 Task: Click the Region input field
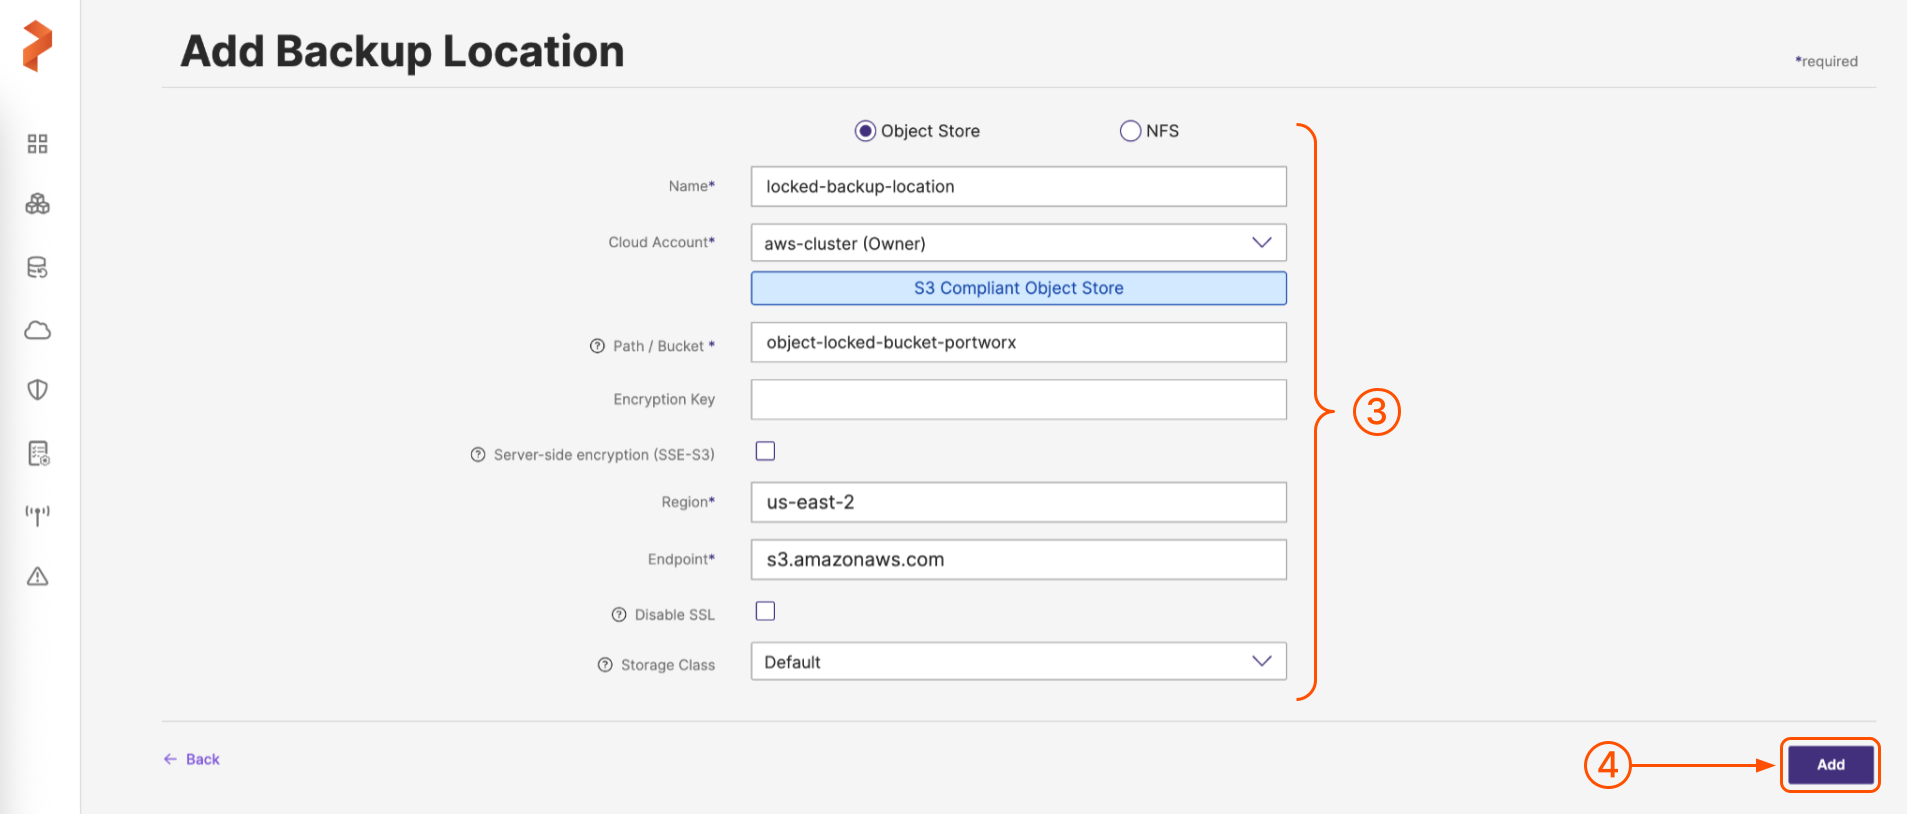coord(1018,502)
